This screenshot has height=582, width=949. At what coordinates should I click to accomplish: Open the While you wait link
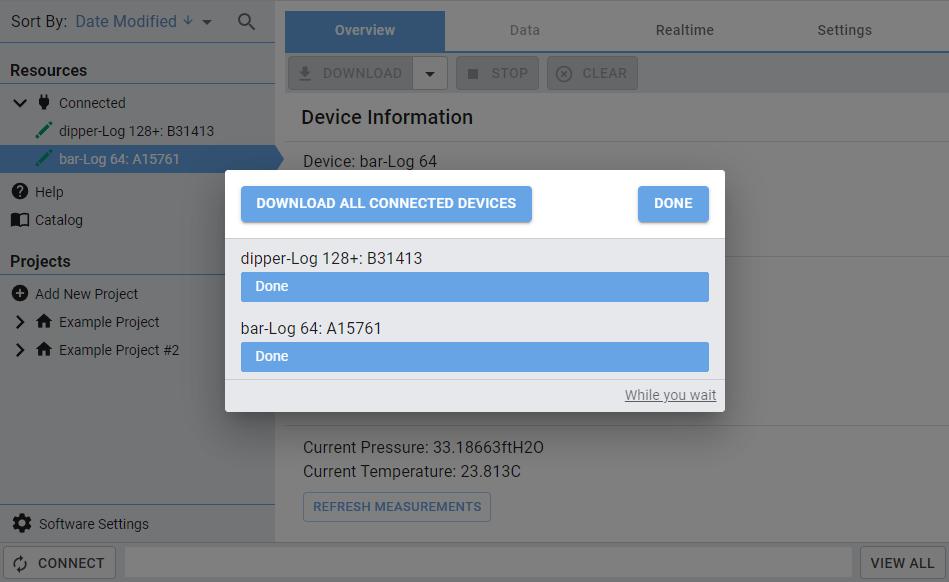(x=670, y=395)
